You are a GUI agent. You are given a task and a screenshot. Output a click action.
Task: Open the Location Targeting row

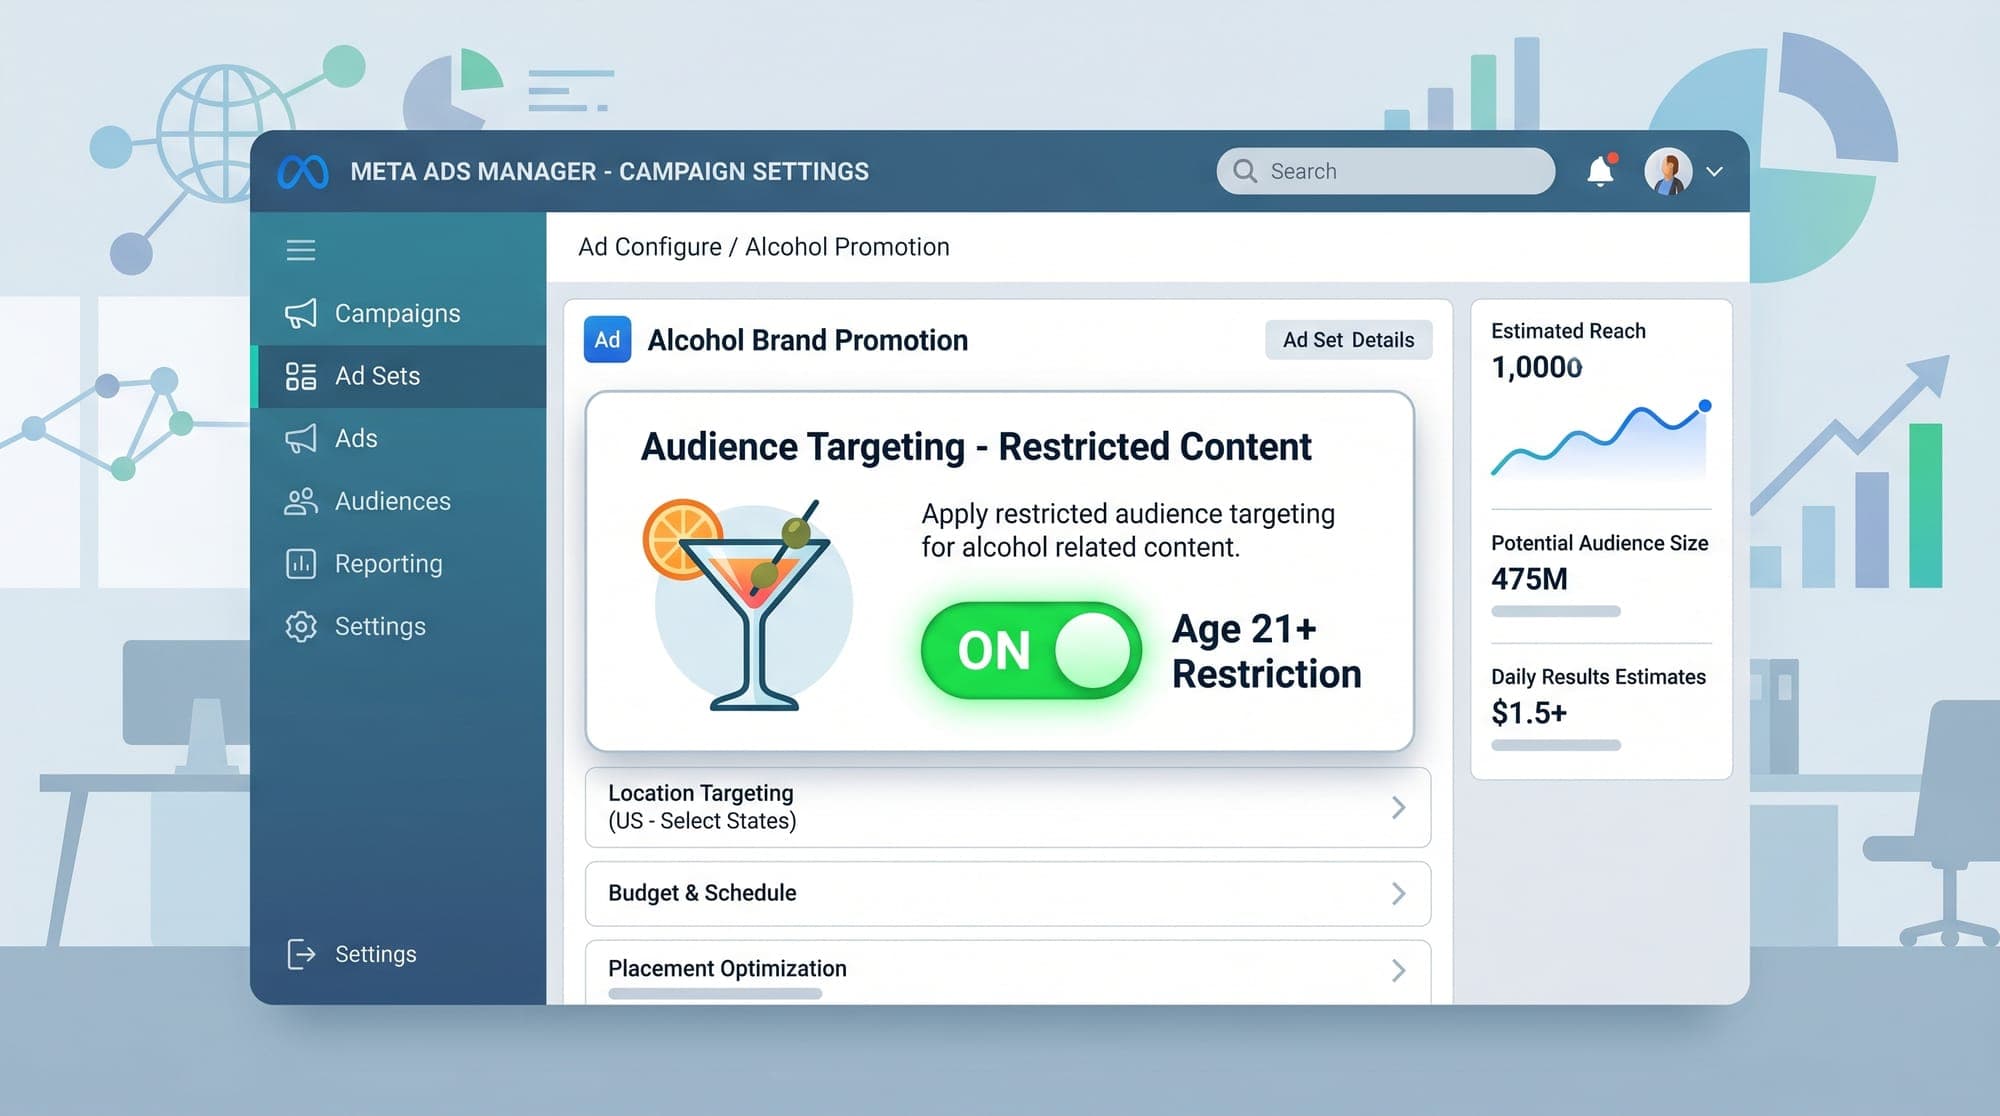[1008, 807]
